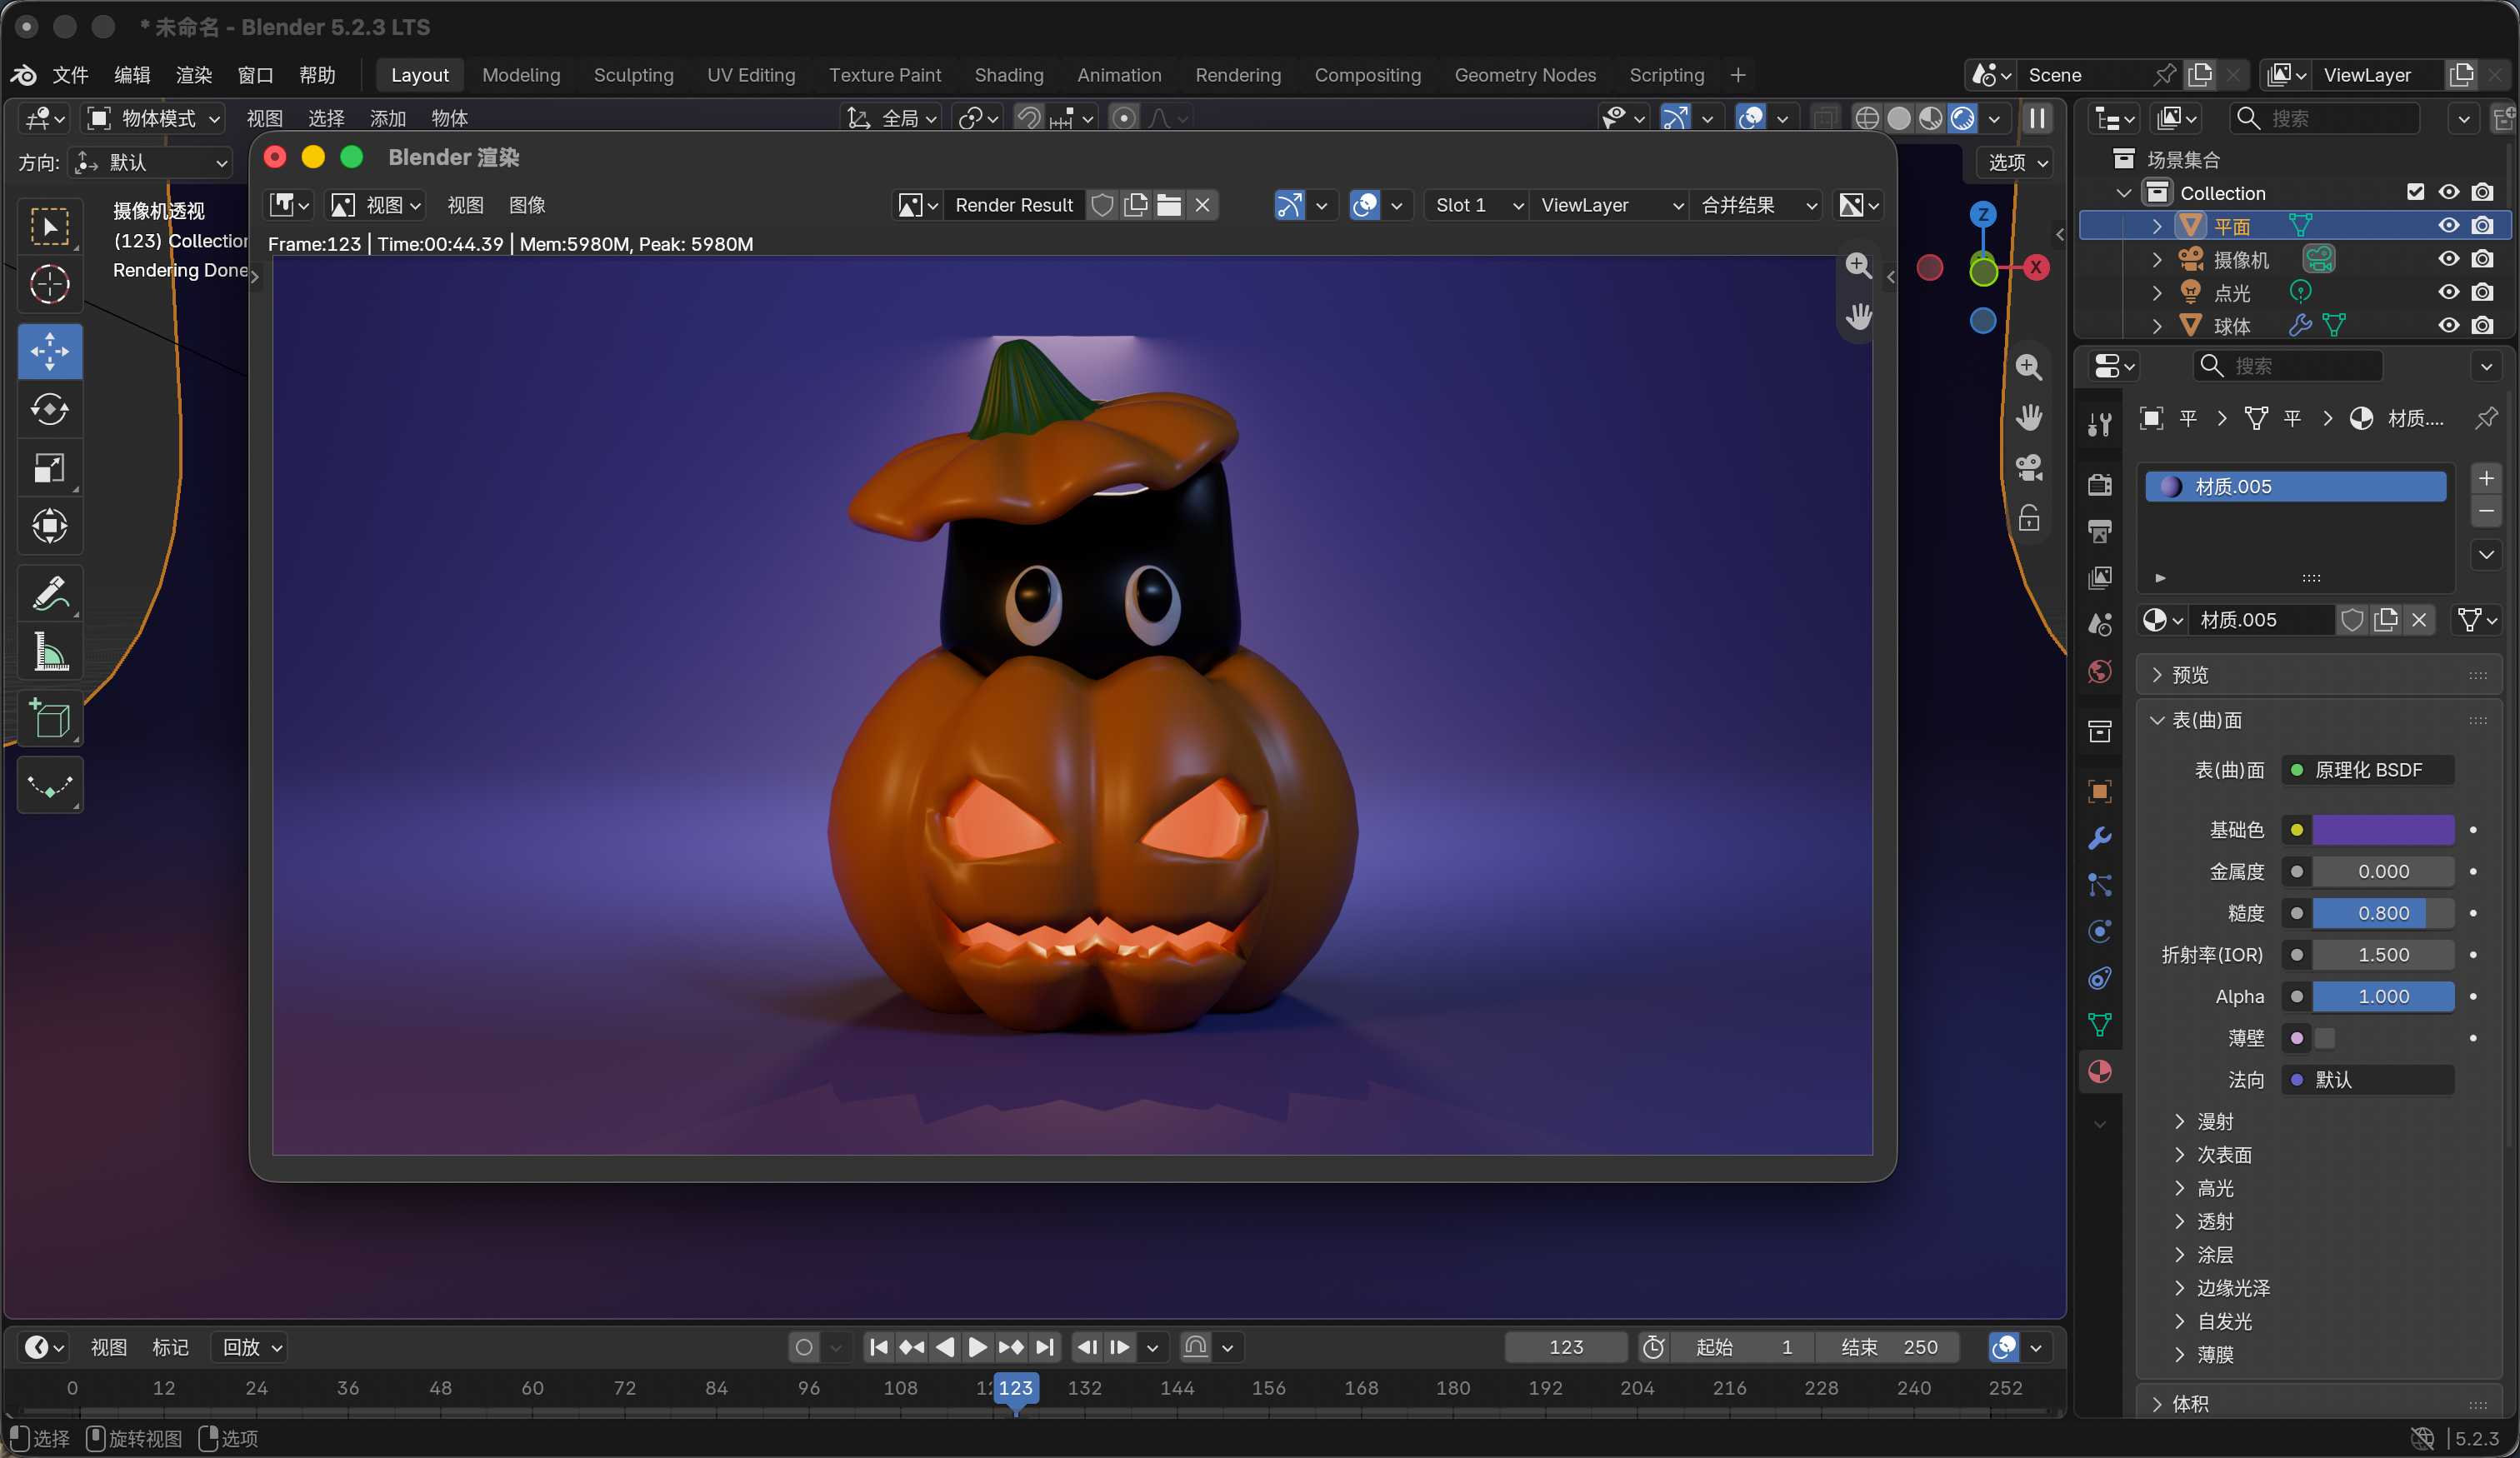
Task: Open the 图像 menu in render window
Action: click(x=526, y=205)
